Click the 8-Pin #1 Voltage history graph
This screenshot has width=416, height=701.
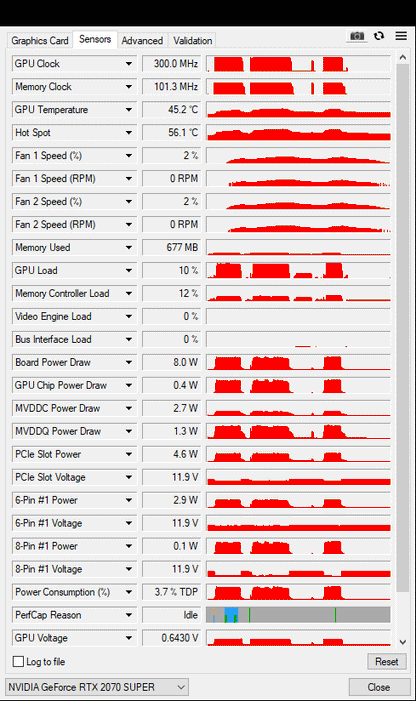[298, 569]
